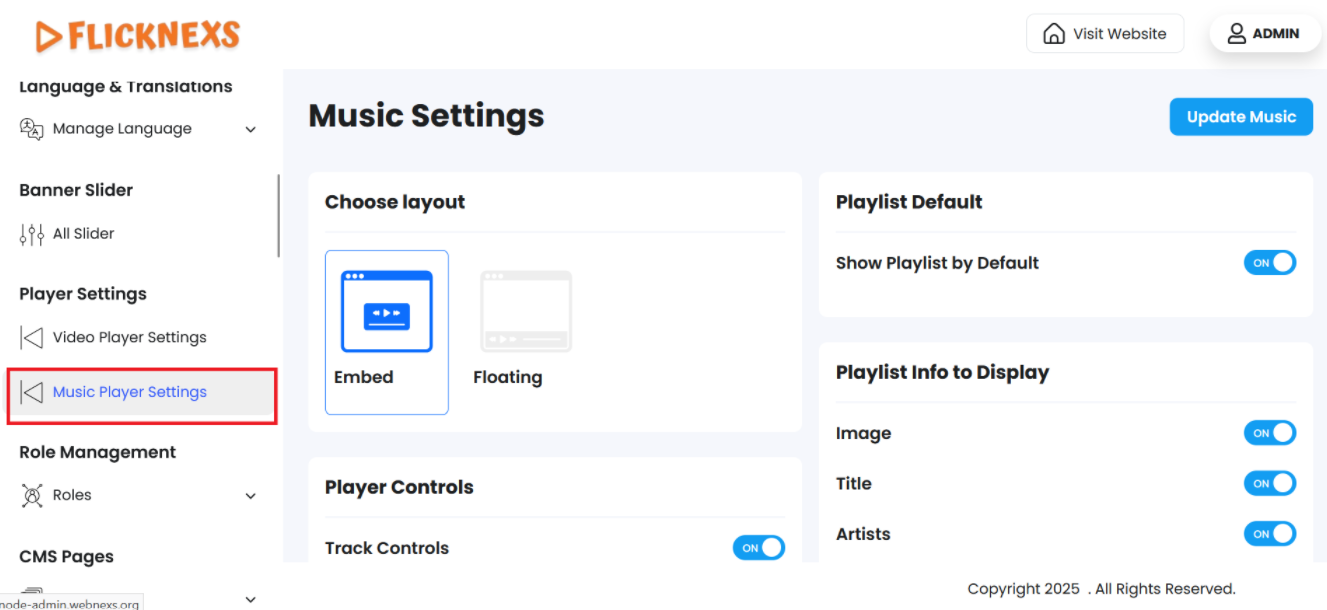Switch off the Artists toggle
Screen dimensions: 1327x610
click(x=1269, y=534)
